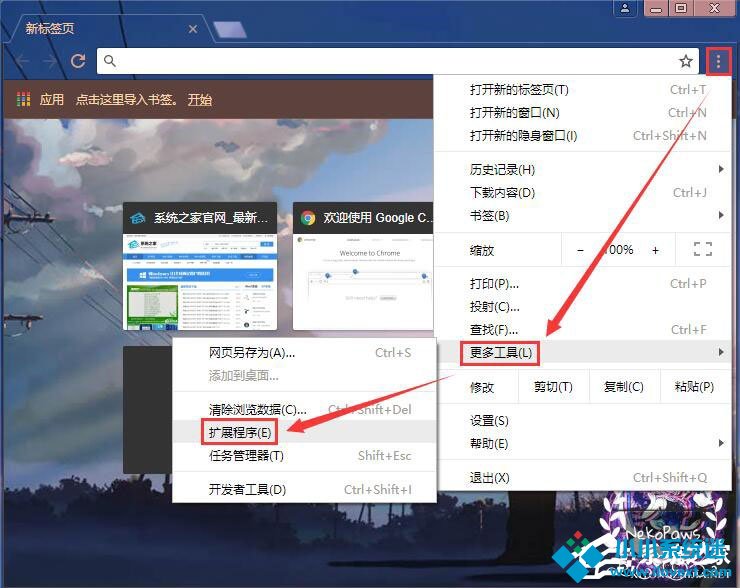Close the 新标签页 tab
The height and width of the screenshot is (588, 740).
[x=193, y=29]
